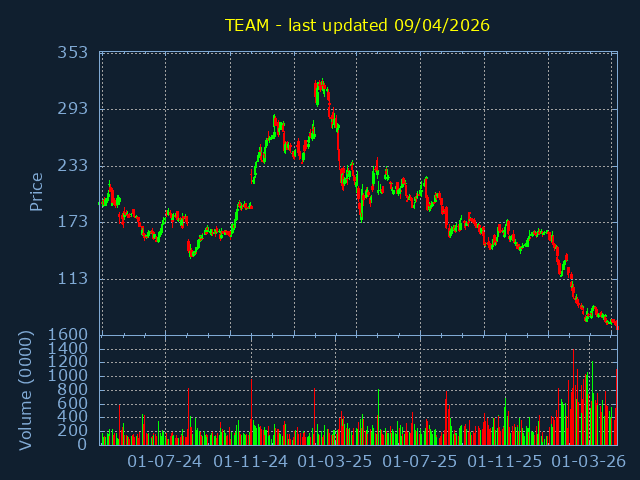Click the 1400 volume axis label
Viewport: 640px width, 480px height.
pos(68,349)
